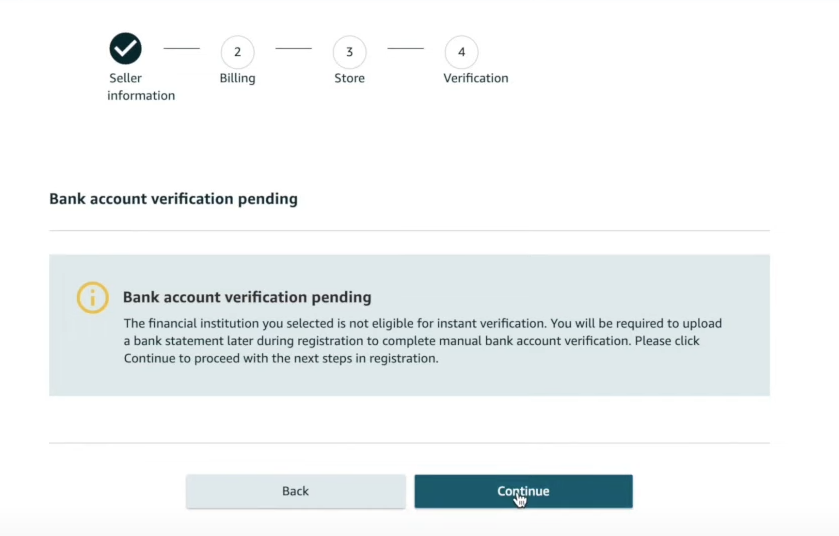Click the Continue button

pyautogui.click(x=523, y=491)
